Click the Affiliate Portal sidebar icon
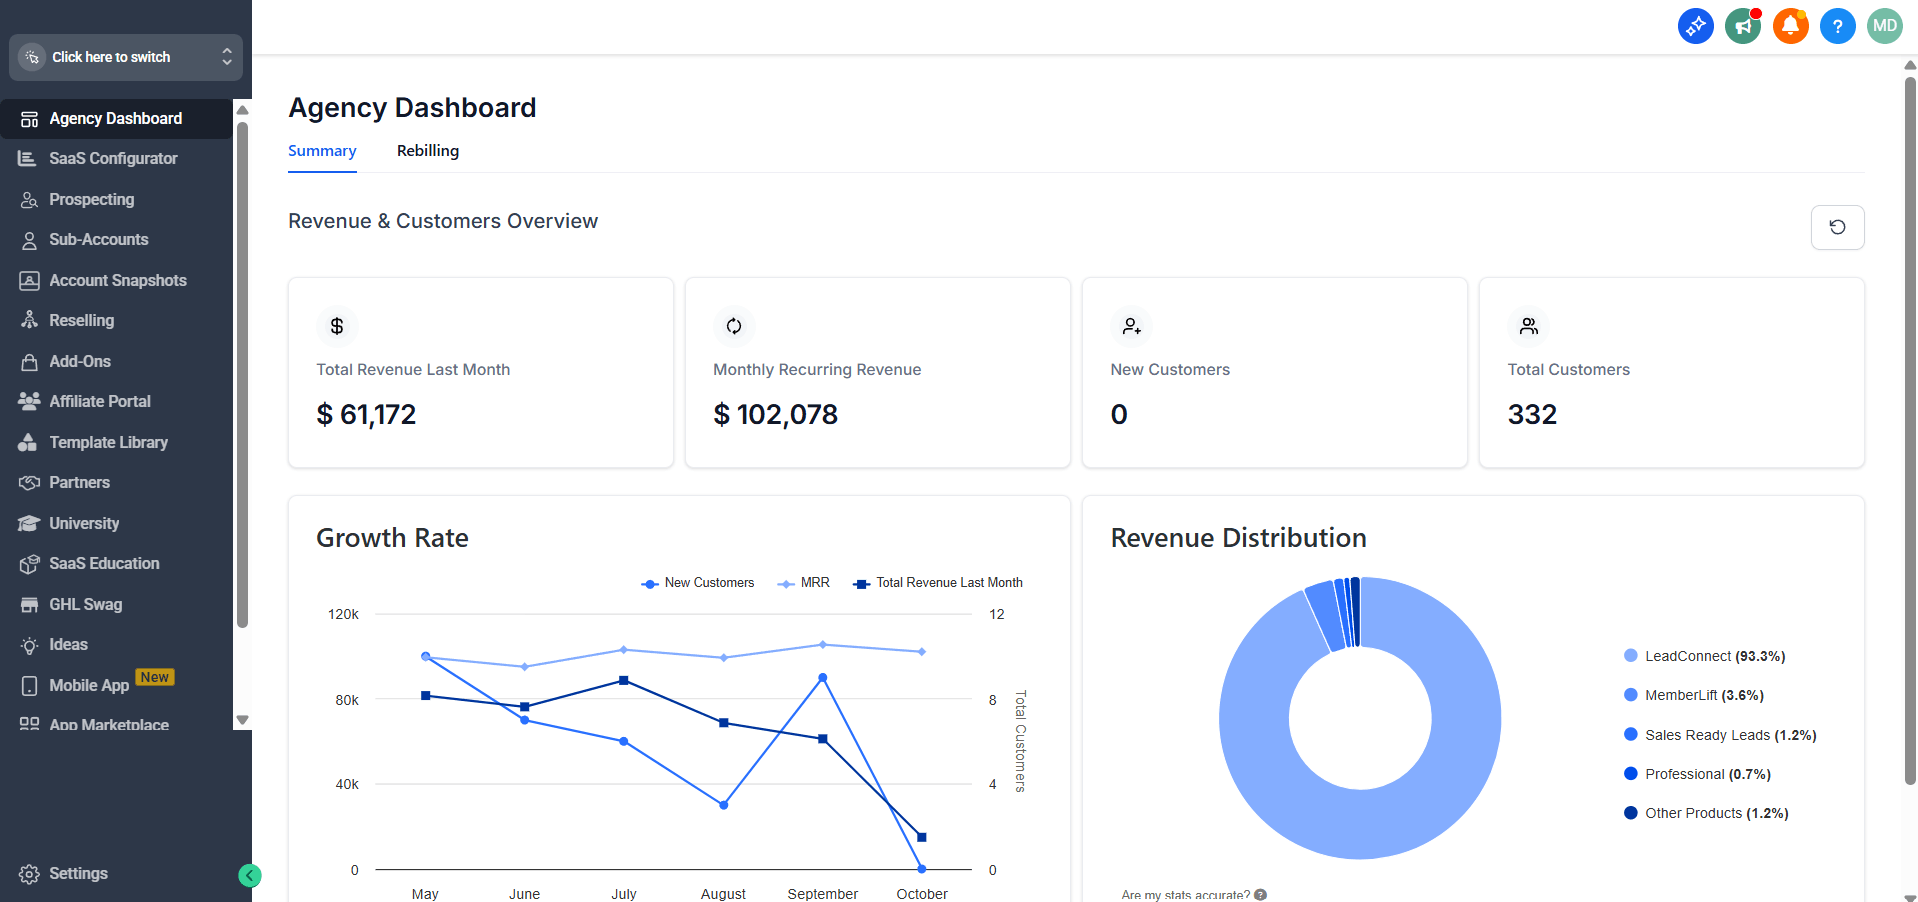Image resolution: width=1918 pixels, height=902 pixels. point(29,401)
